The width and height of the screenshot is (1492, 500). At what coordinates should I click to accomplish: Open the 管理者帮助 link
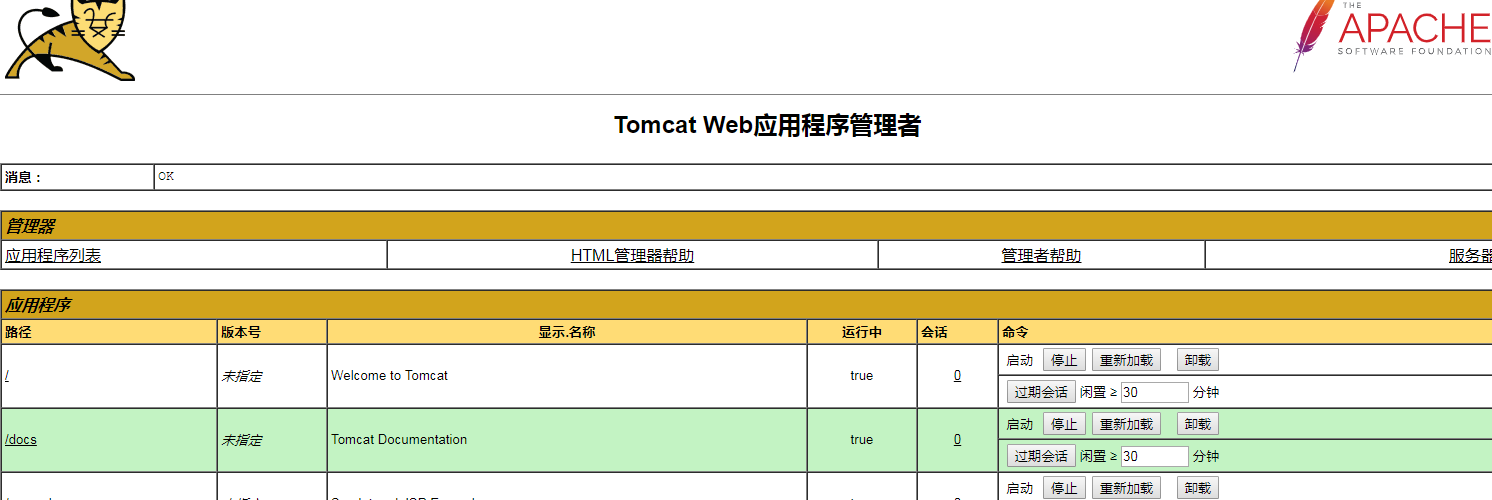1041,255
